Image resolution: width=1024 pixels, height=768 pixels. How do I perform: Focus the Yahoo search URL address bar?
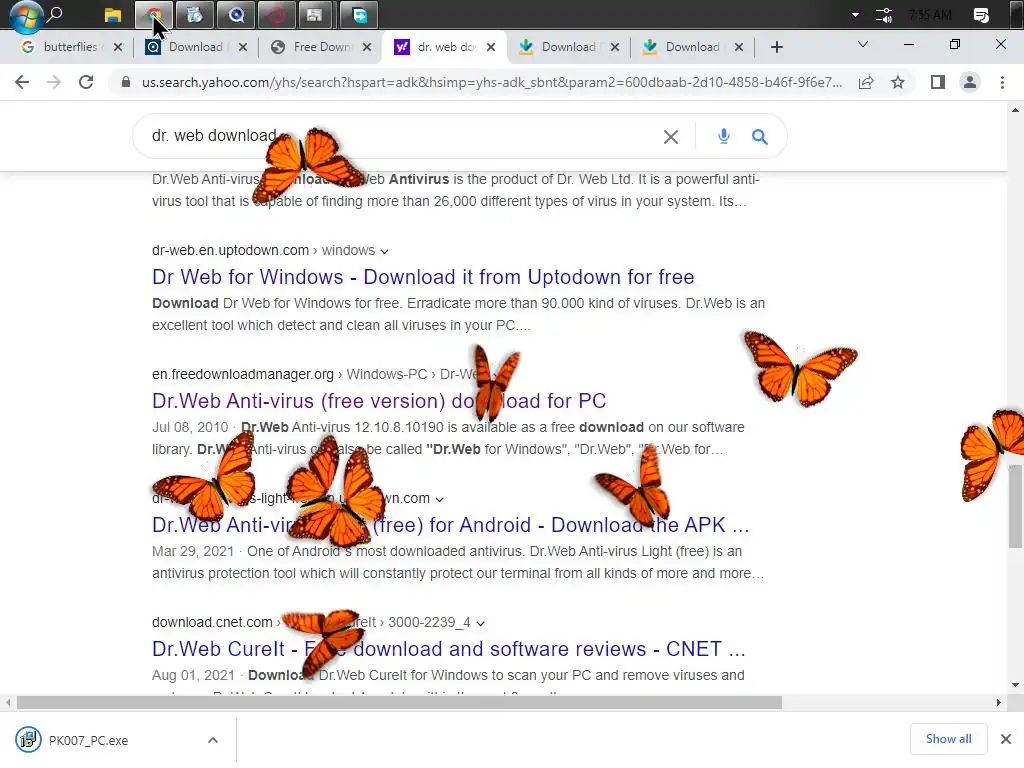click(492, 82)
